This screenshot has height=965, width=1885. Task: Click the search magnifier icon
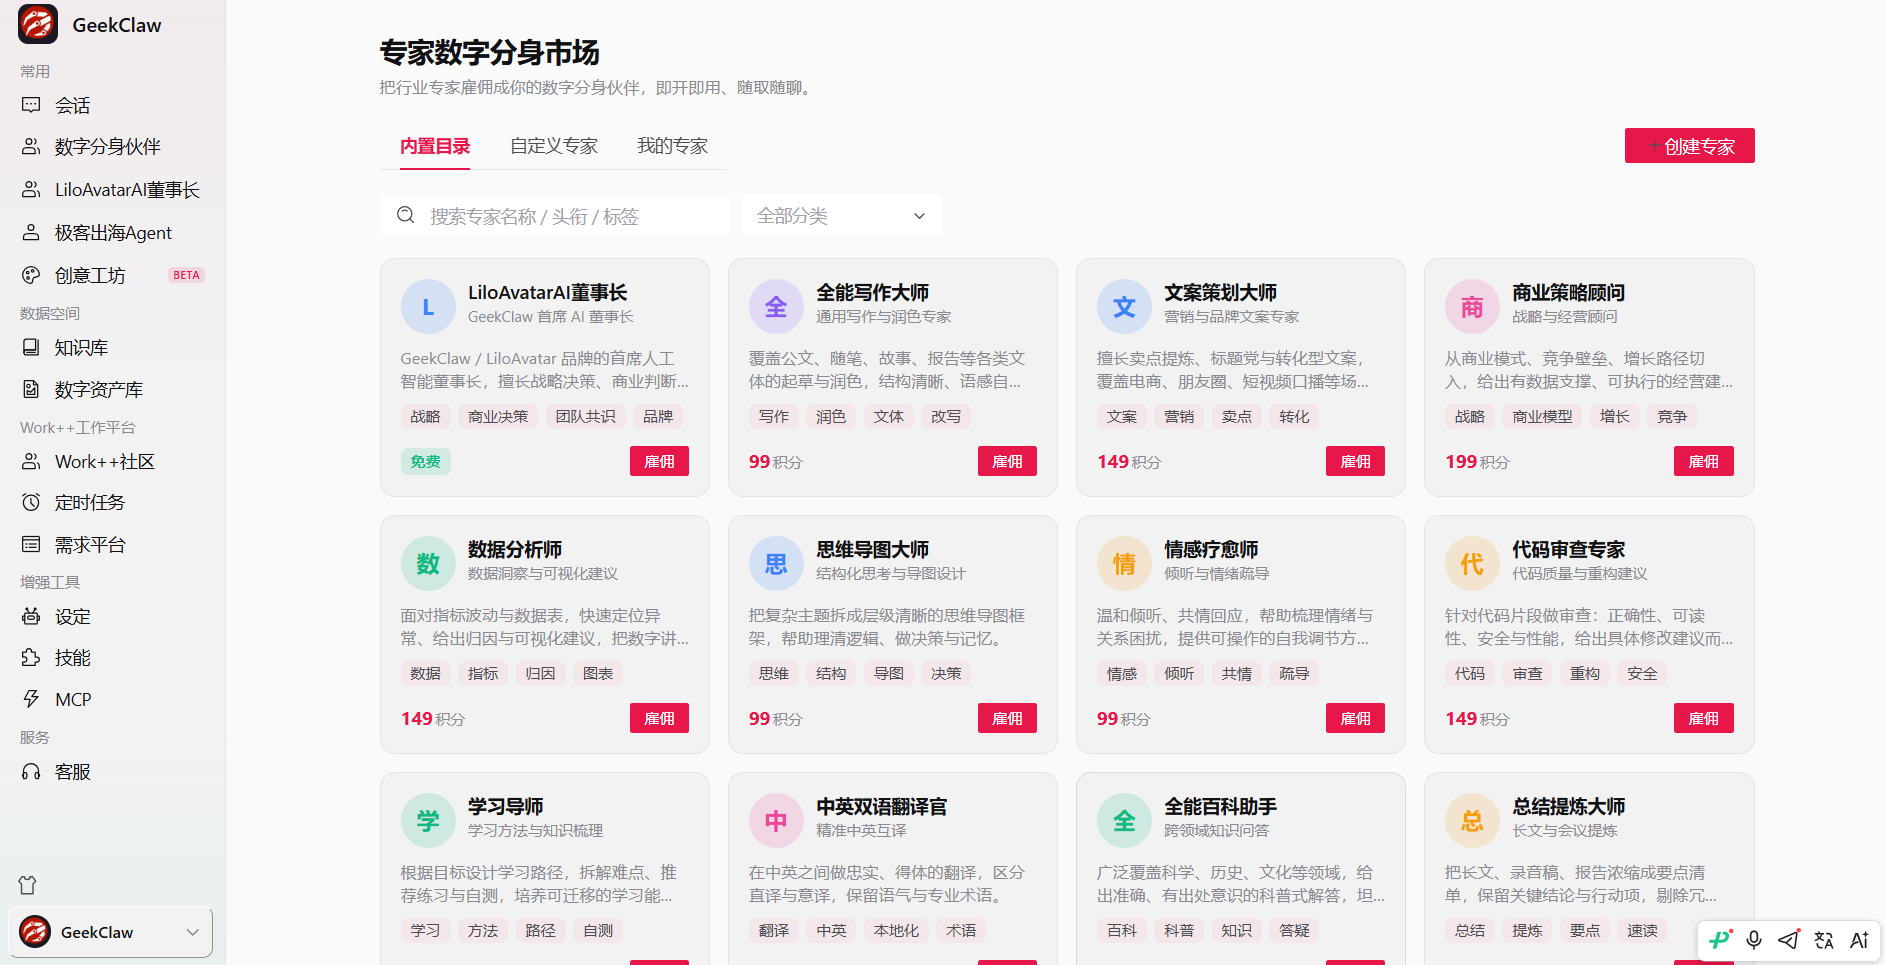pos(406,215)
